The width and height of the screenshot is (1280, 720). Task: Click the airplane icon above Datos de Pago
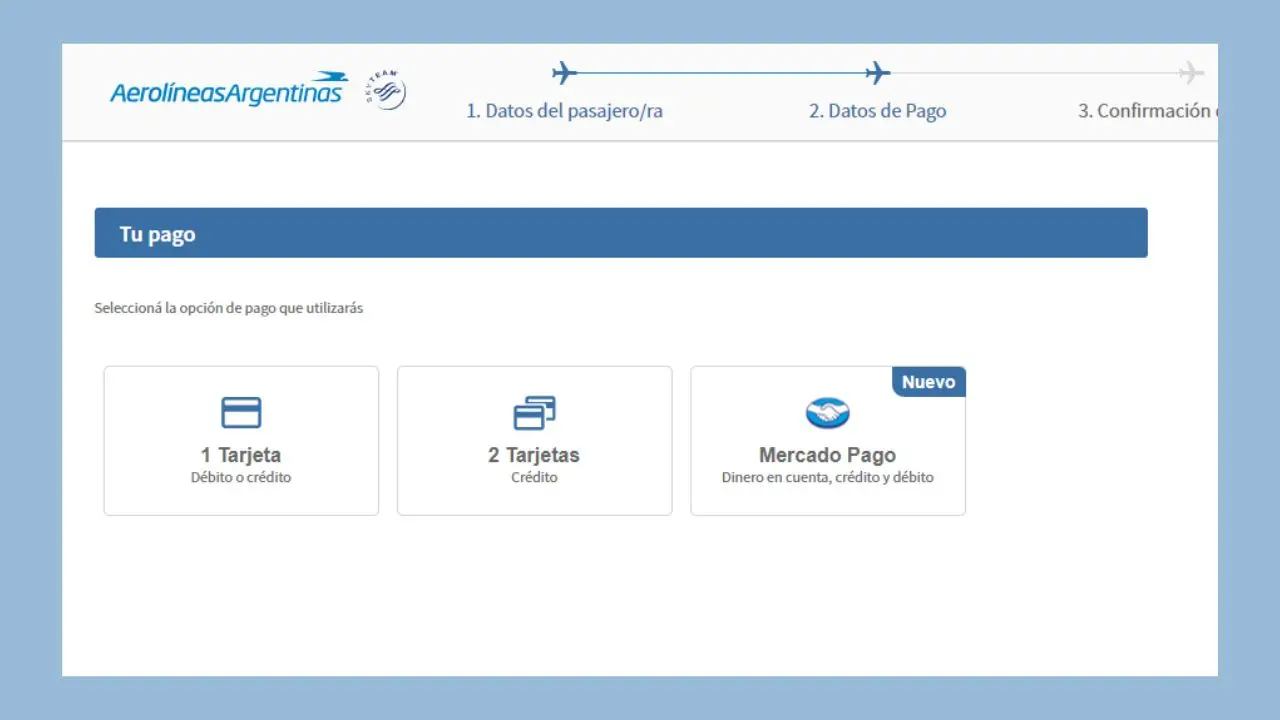[878, 73]
